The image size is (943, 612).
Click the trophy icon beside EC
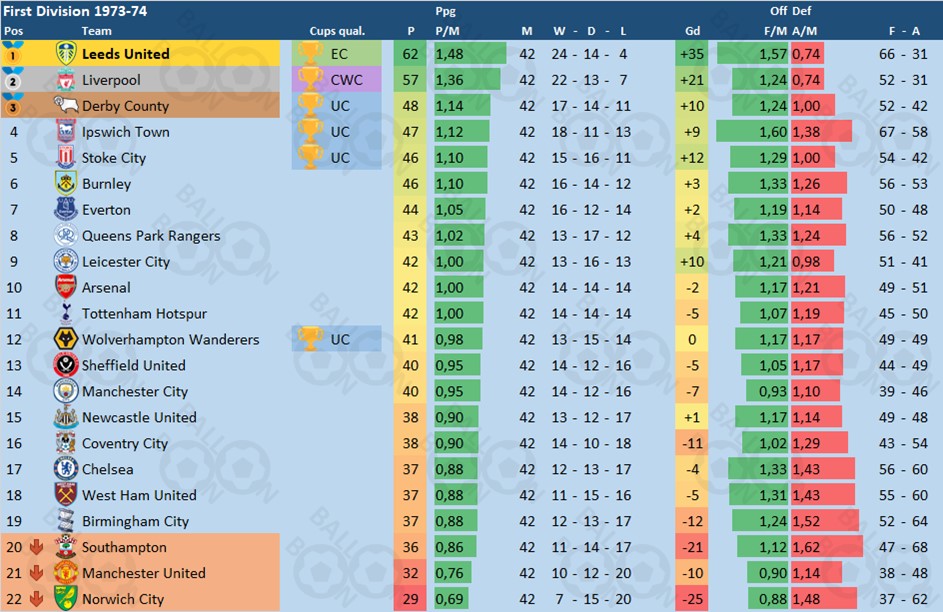point(310,54)
